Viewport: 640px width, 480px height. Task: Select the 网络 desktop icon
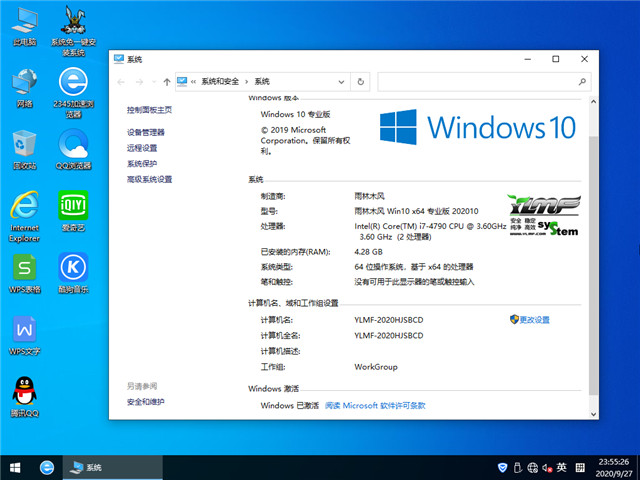[24, 88]
